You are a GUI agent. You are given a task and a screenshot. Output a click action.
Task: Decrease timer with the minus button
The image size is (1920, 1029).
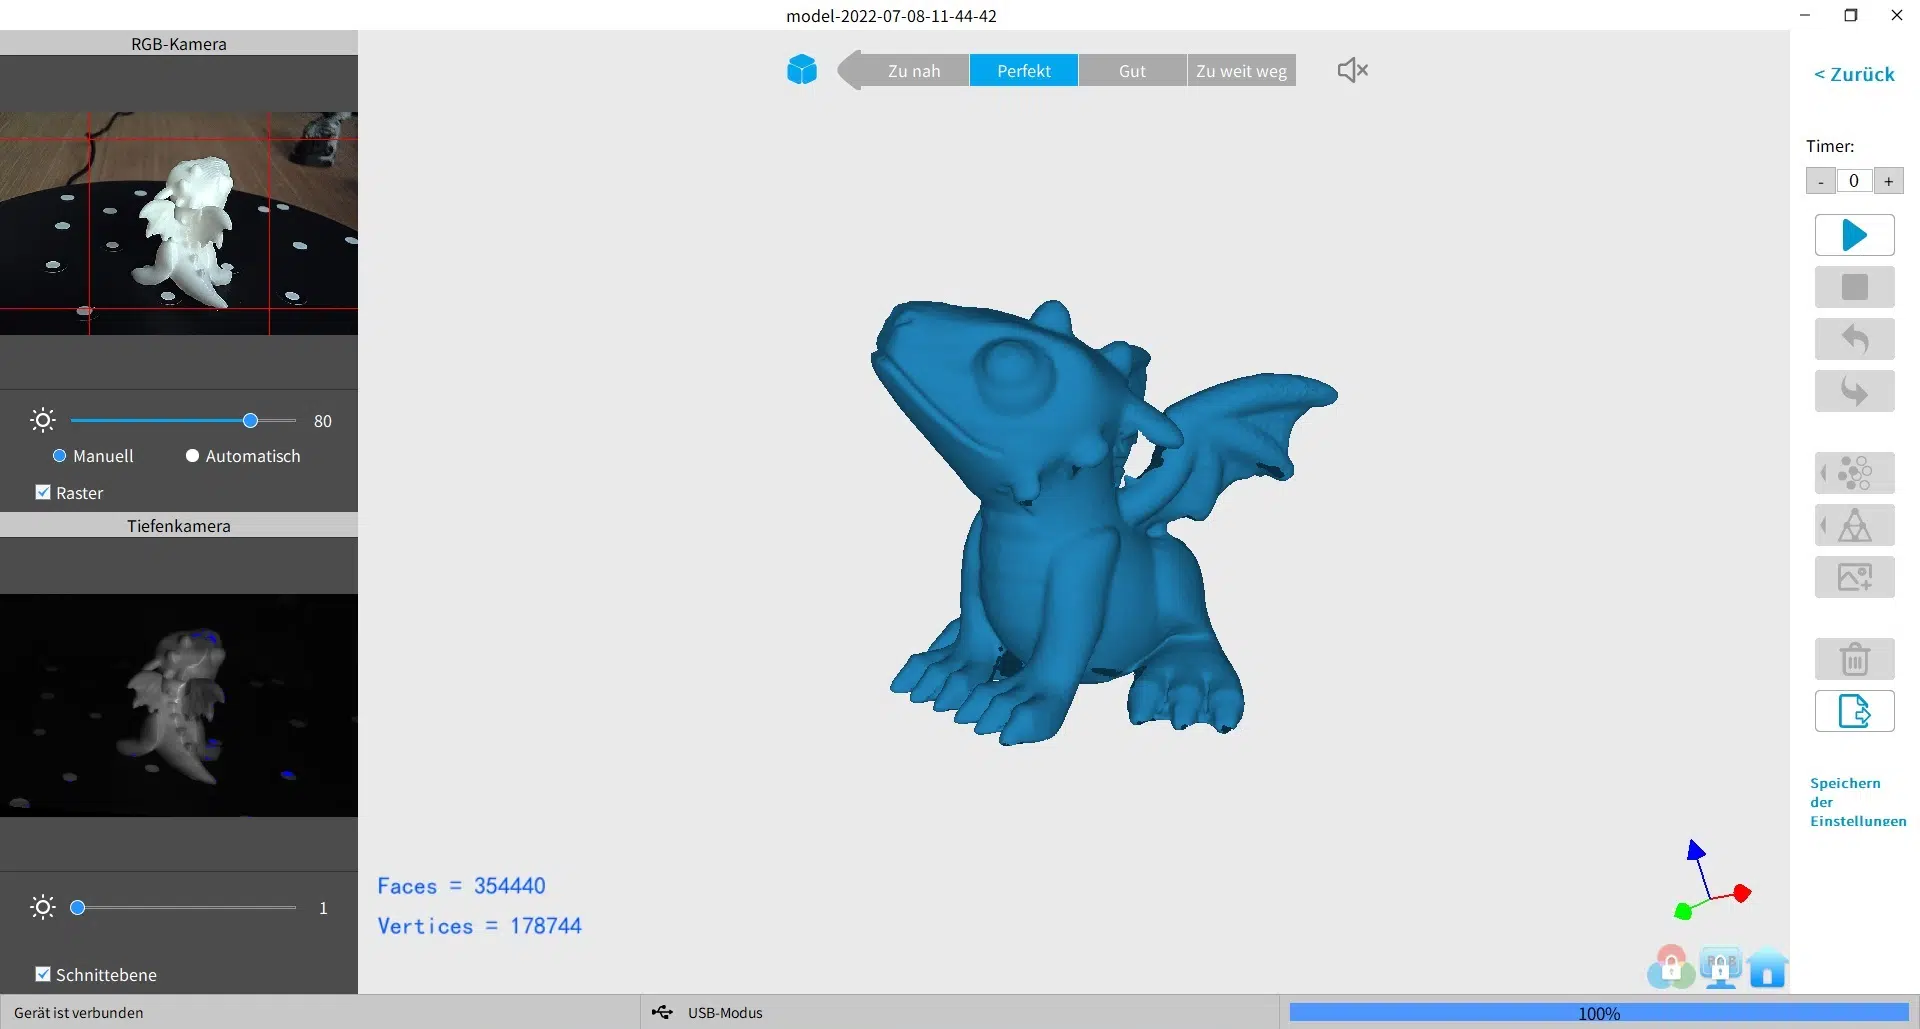pos(1820,181)
